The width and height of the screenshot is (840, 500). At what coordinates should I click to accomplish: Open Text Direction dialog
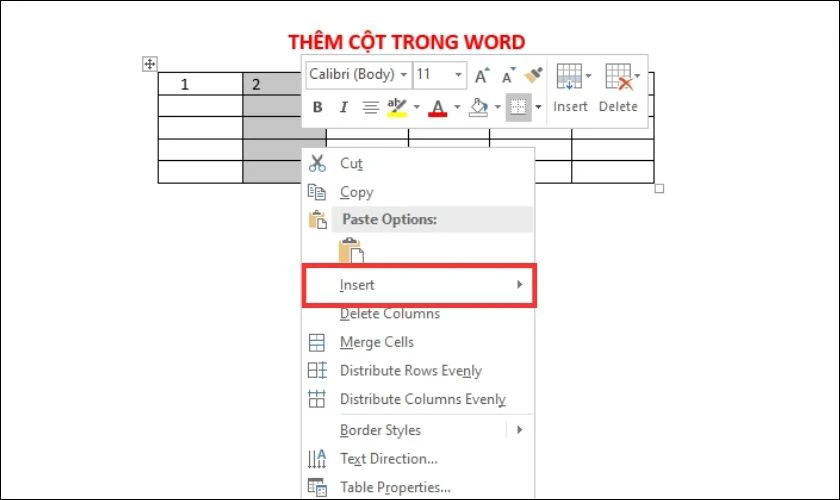coord(418,459)
